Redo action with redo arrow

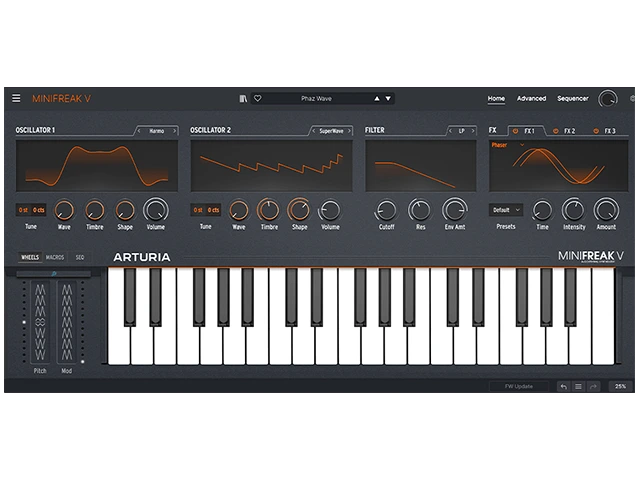[x=593, y=386]
